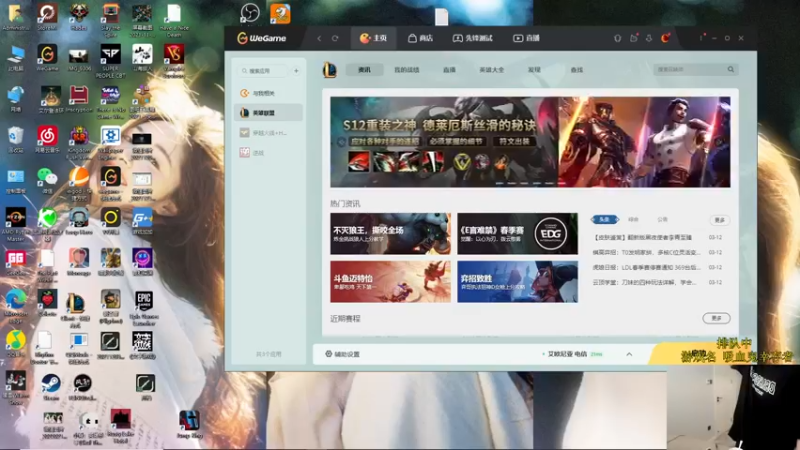This screenshot has height=450, width=800.
Task: Open the first news headline dated 03-12
Action: pos(643,238)
